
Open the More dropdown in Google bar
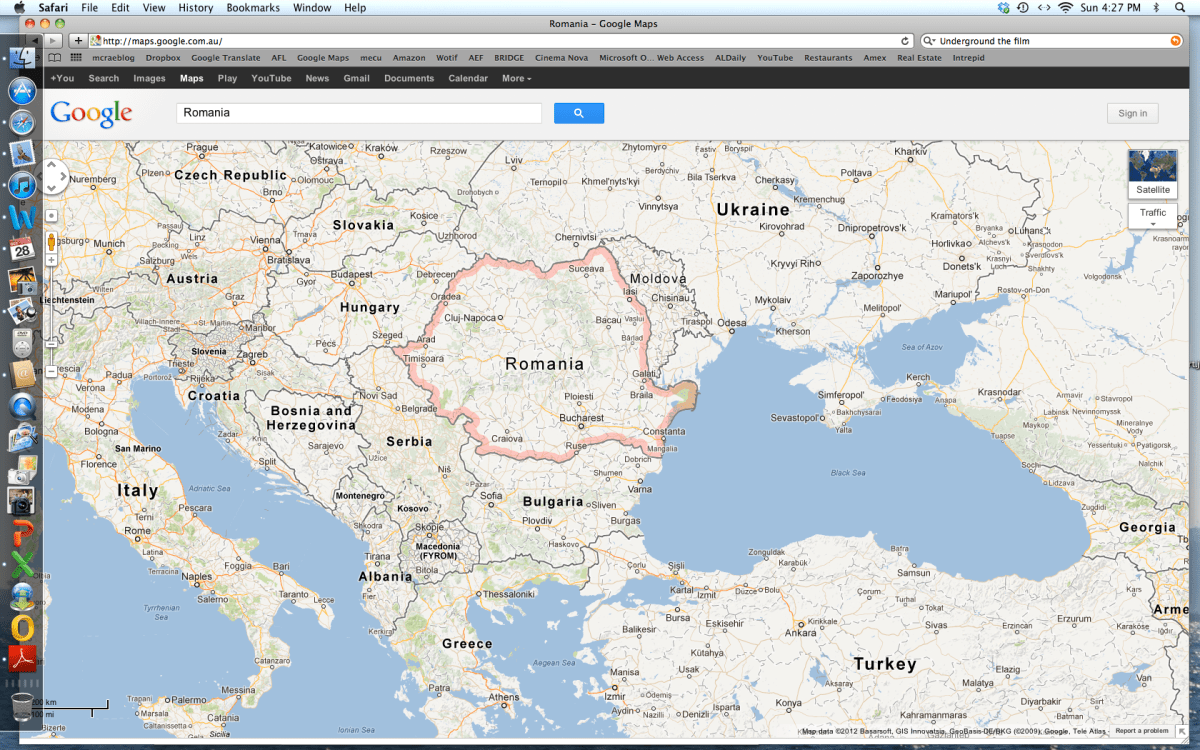(x=516, y=78)
